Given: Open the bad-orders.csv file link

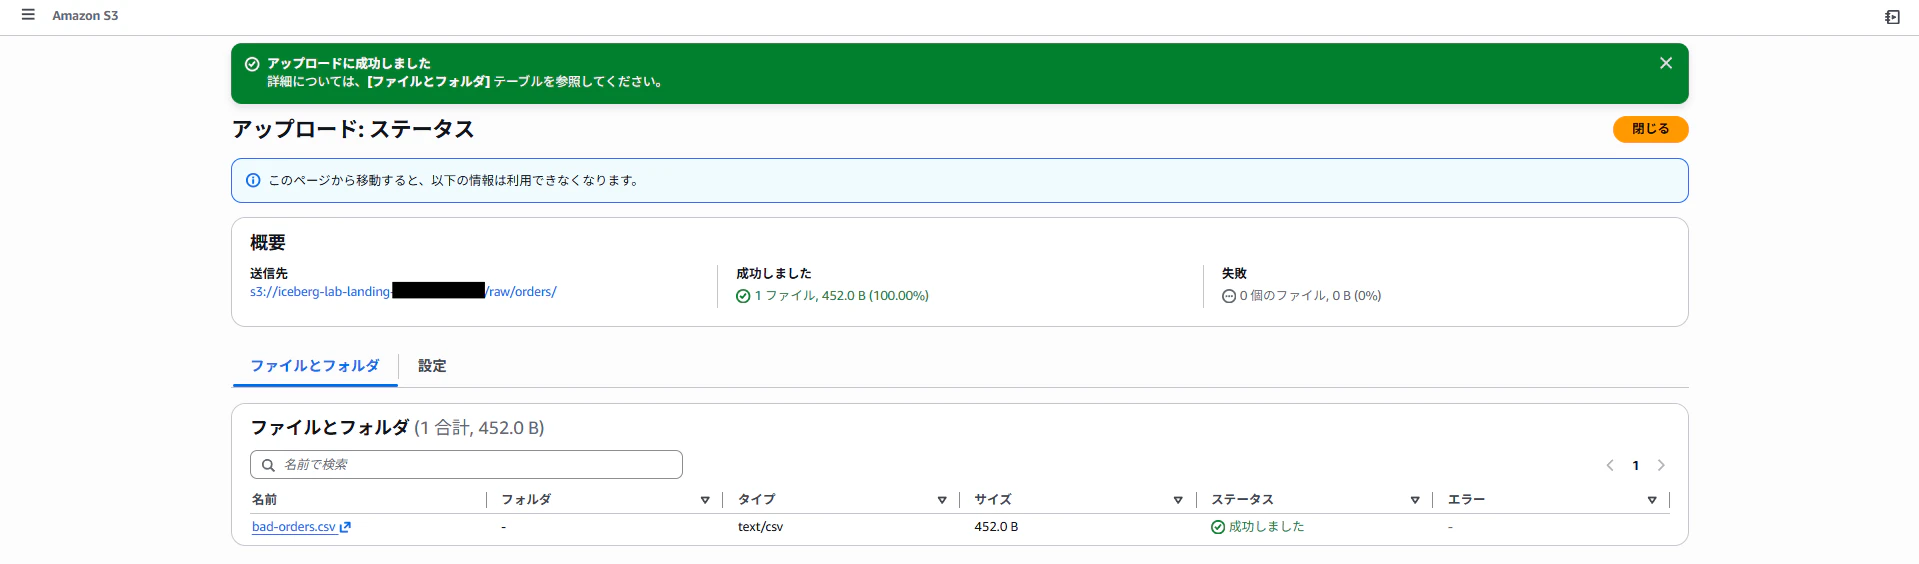Looking at the screenshot, I should coord(294,527).
